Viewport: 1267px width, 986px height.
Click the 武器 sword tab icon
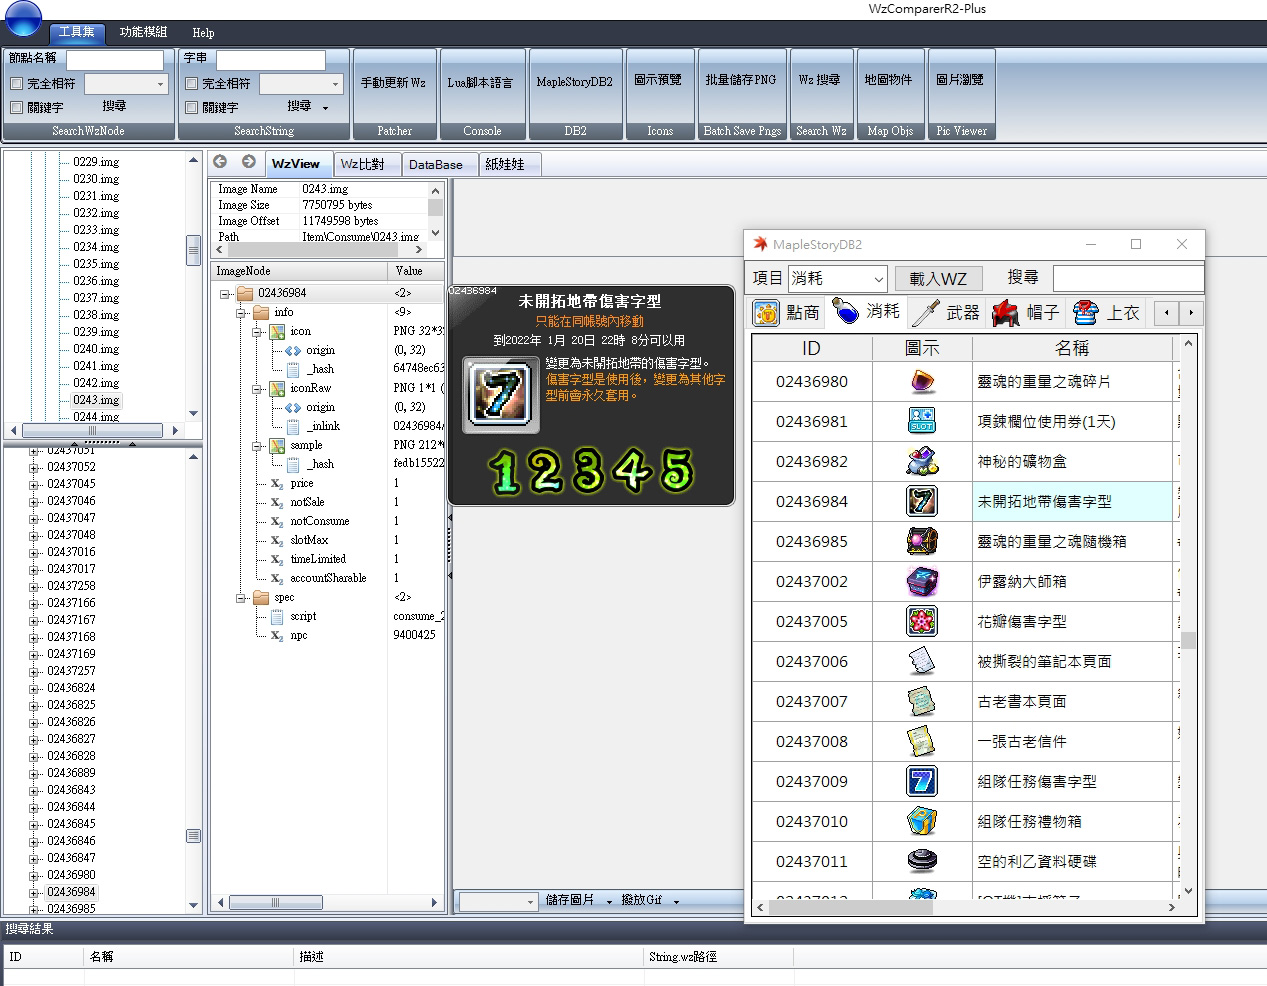[926, 313]
